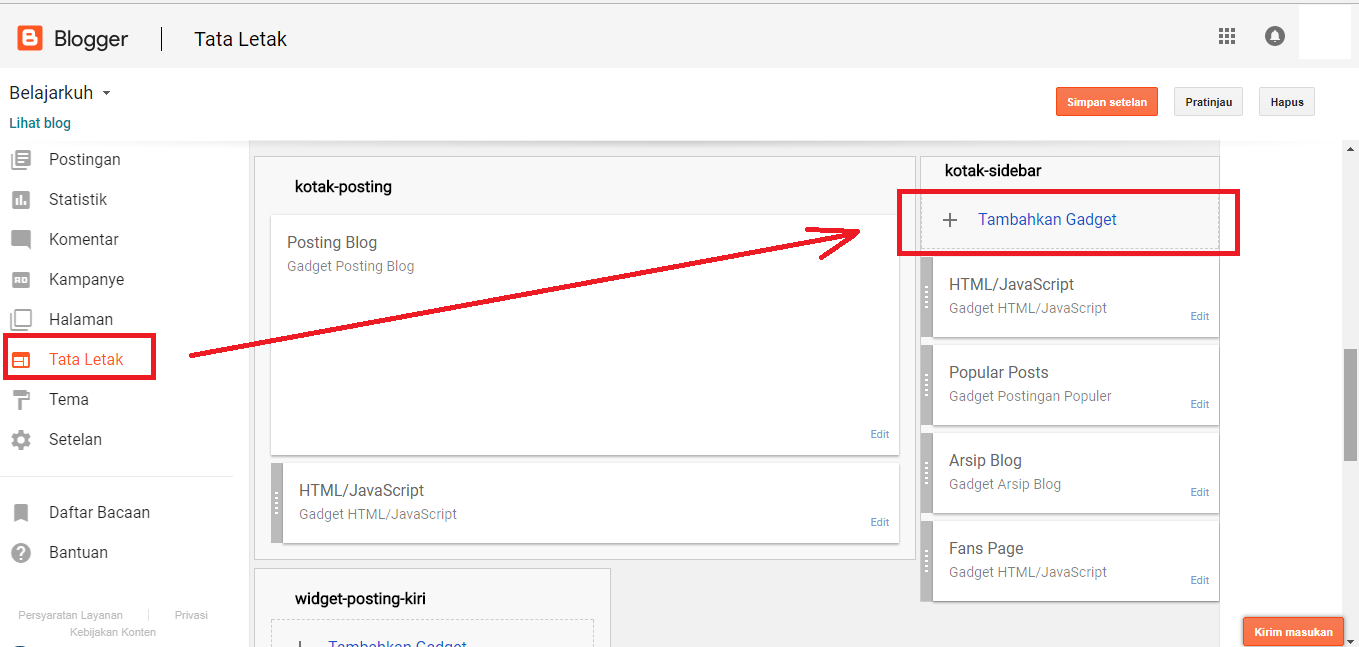Open the Google apps grid icon
Screen dimensions: 1359x647
click(x=1227, y=36)
